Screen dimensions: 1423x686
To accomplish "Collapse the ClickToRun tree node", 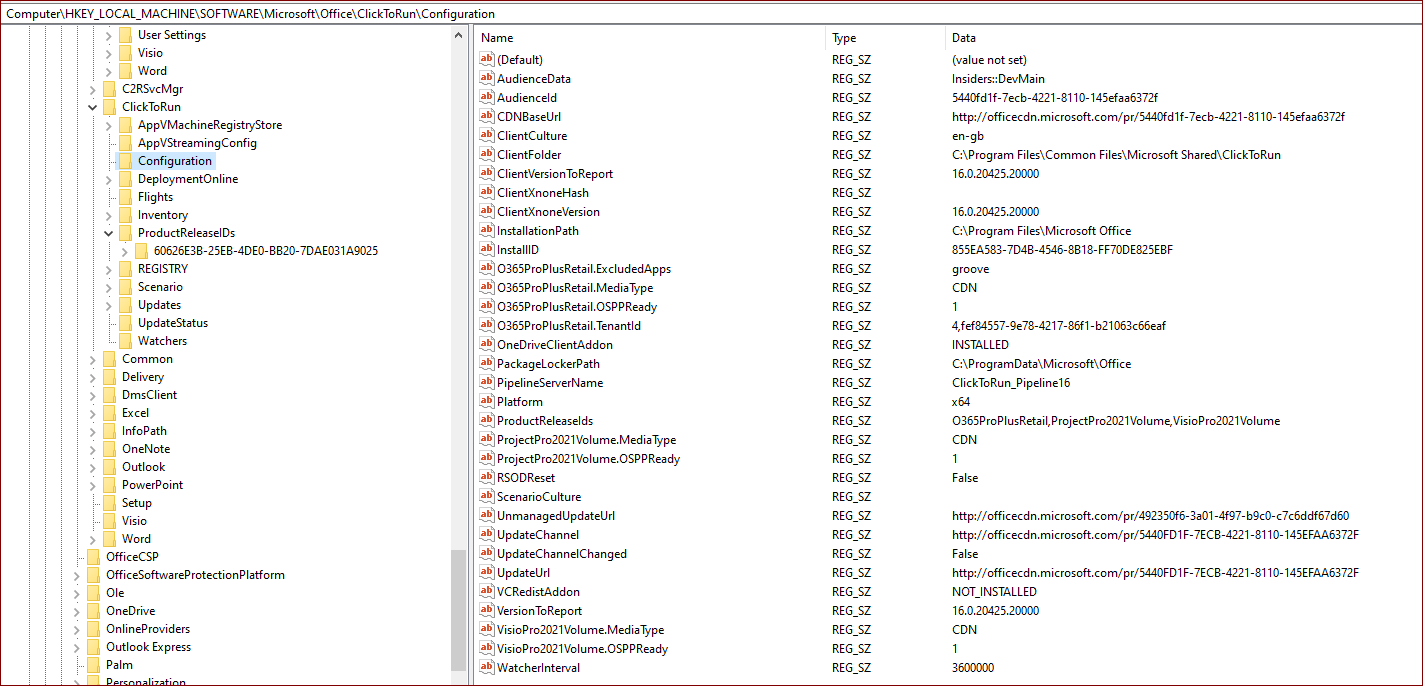I will pyautogui.click(x=93, y=107).
